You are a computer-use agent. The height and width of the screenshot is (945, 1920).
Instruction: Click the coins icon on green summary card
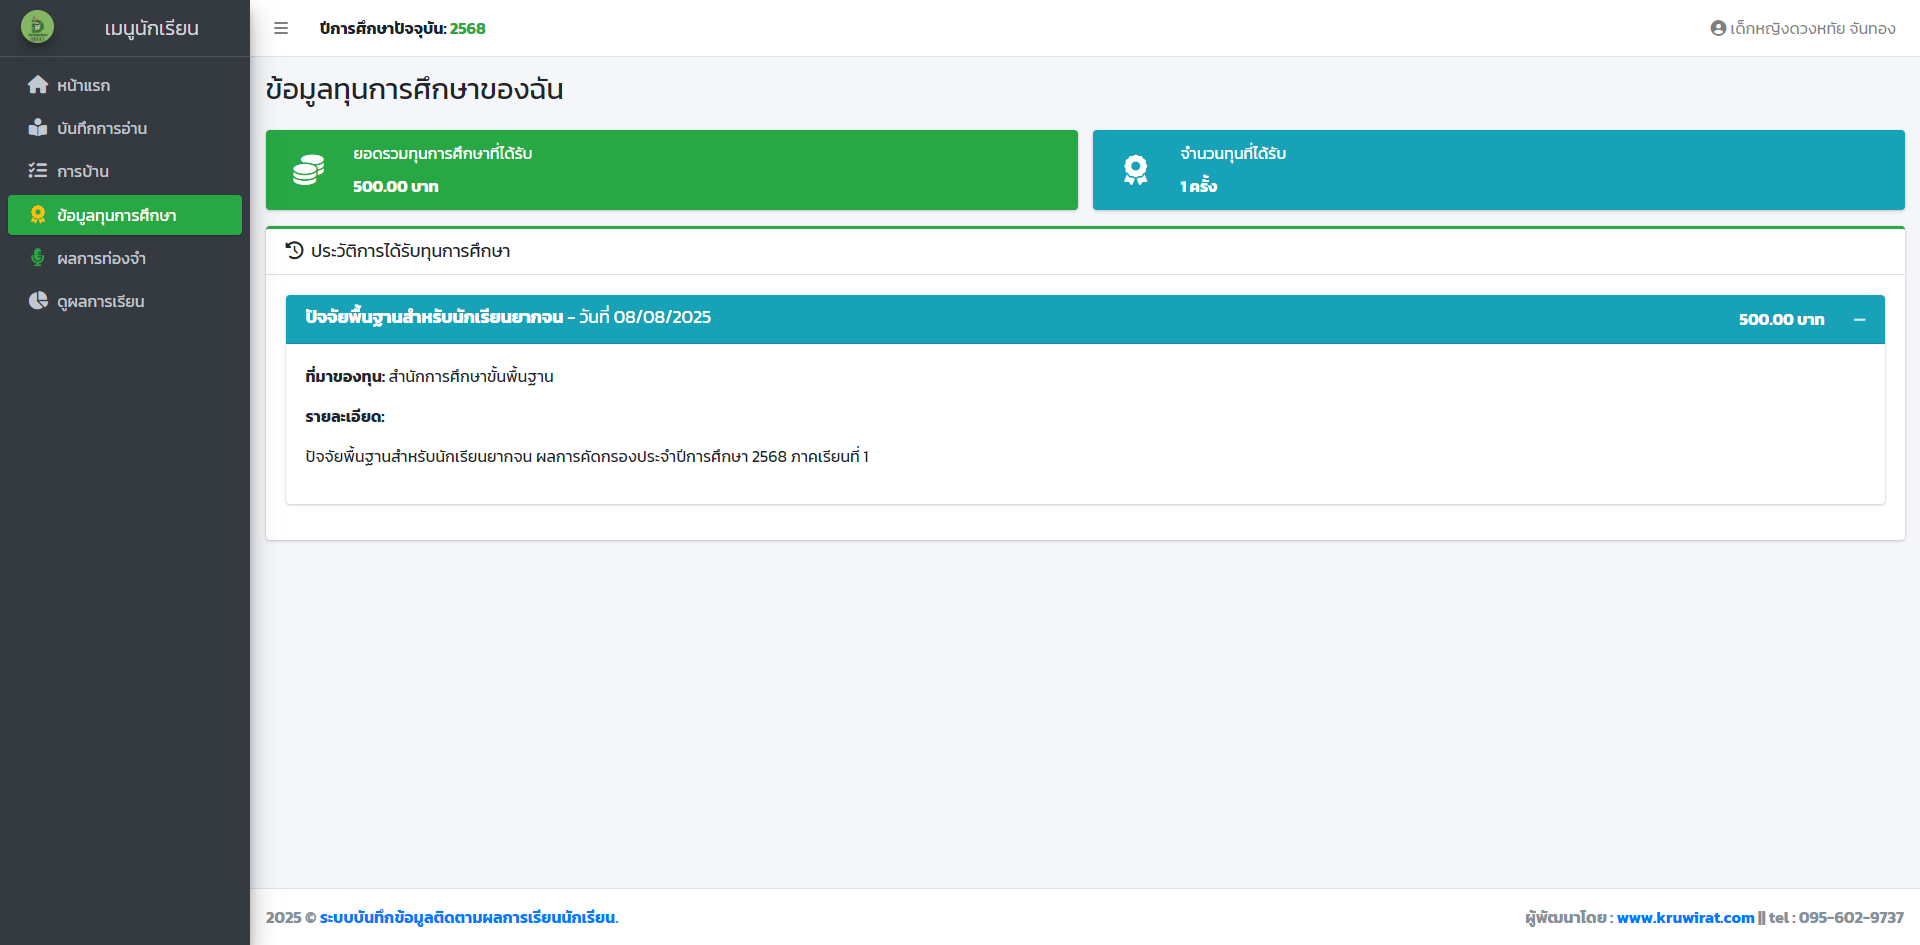[x=308, y=170]
